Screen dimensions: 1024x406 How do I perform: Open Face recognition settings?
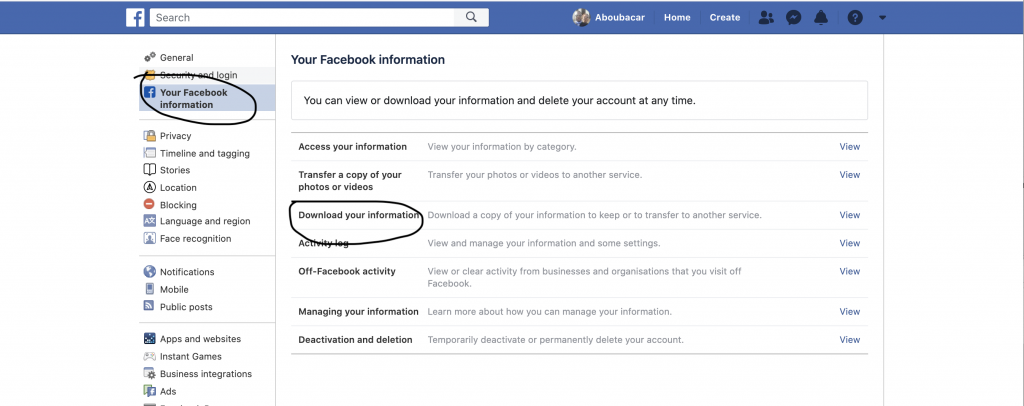click(195, 239)
